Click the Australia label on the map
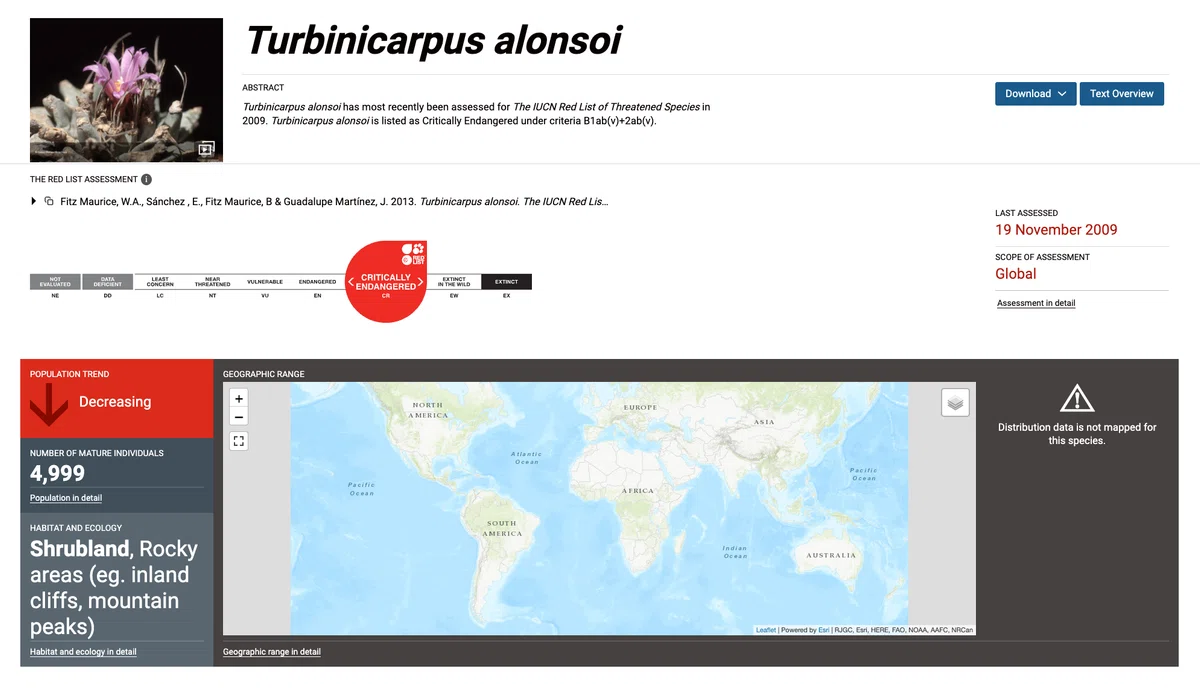The height and width of the screenshot is (689, 1200). pos(831,555)
